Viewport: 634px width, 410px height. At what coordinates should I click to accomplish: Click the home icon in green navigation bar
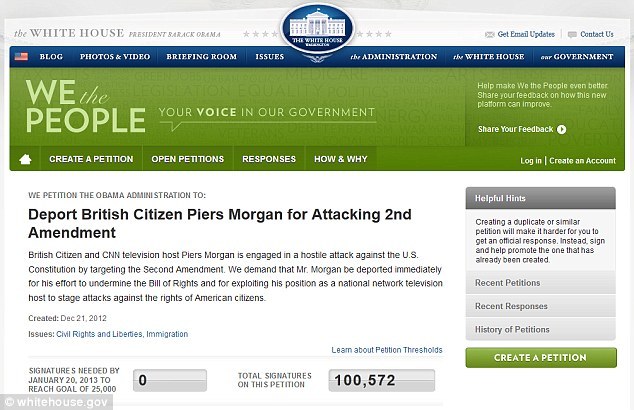point(25,159)
